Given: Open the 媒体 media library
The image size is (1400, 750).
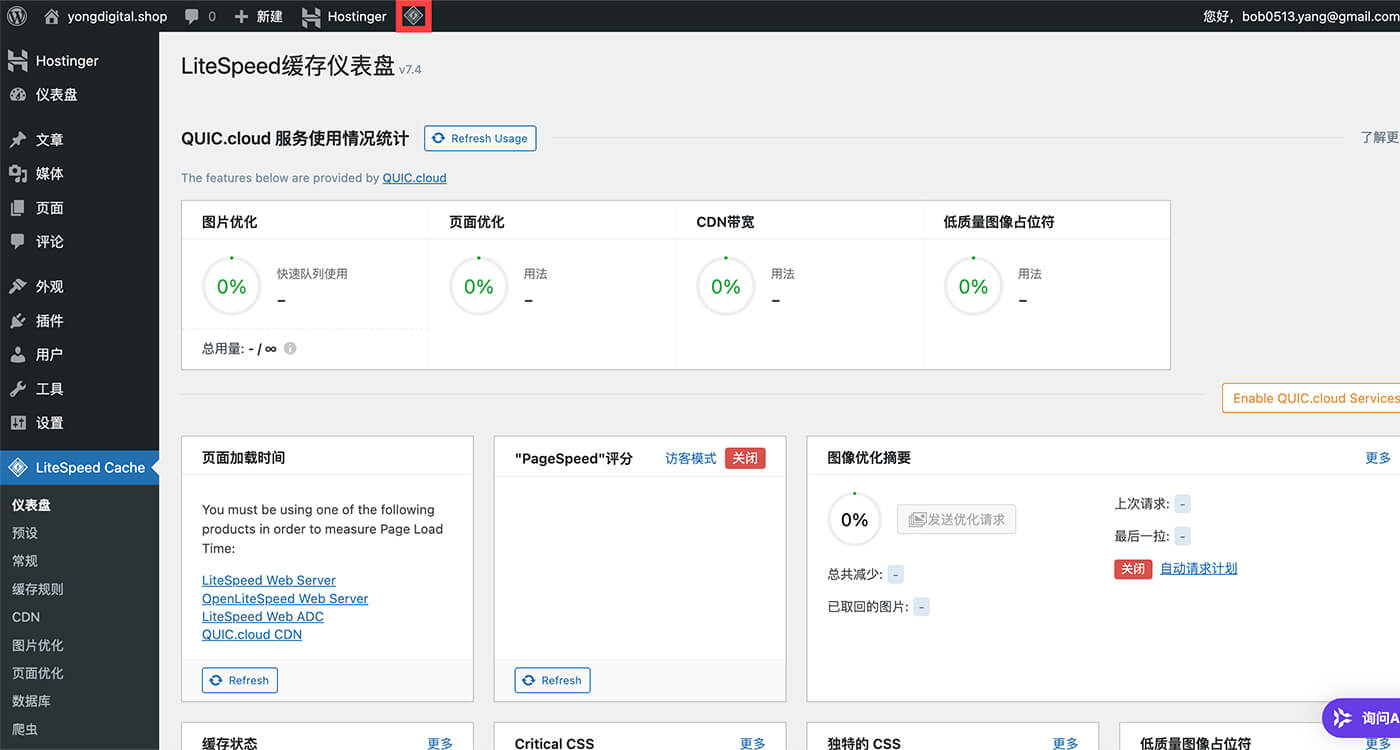Looking at the screenshot, I should (x=79, y=174).
